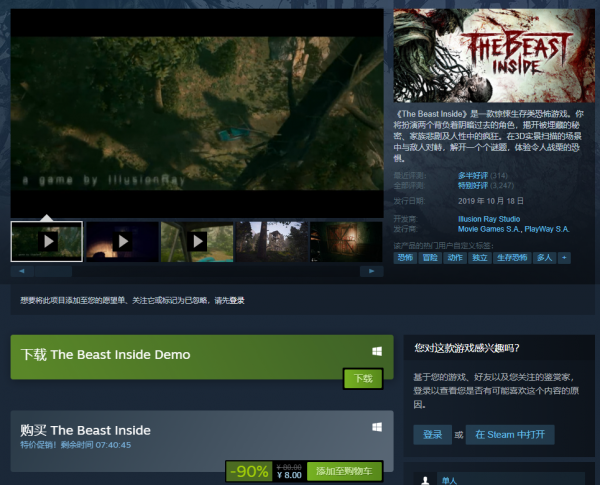Click the plus button to add tags
600x485 pixels.
564,258
